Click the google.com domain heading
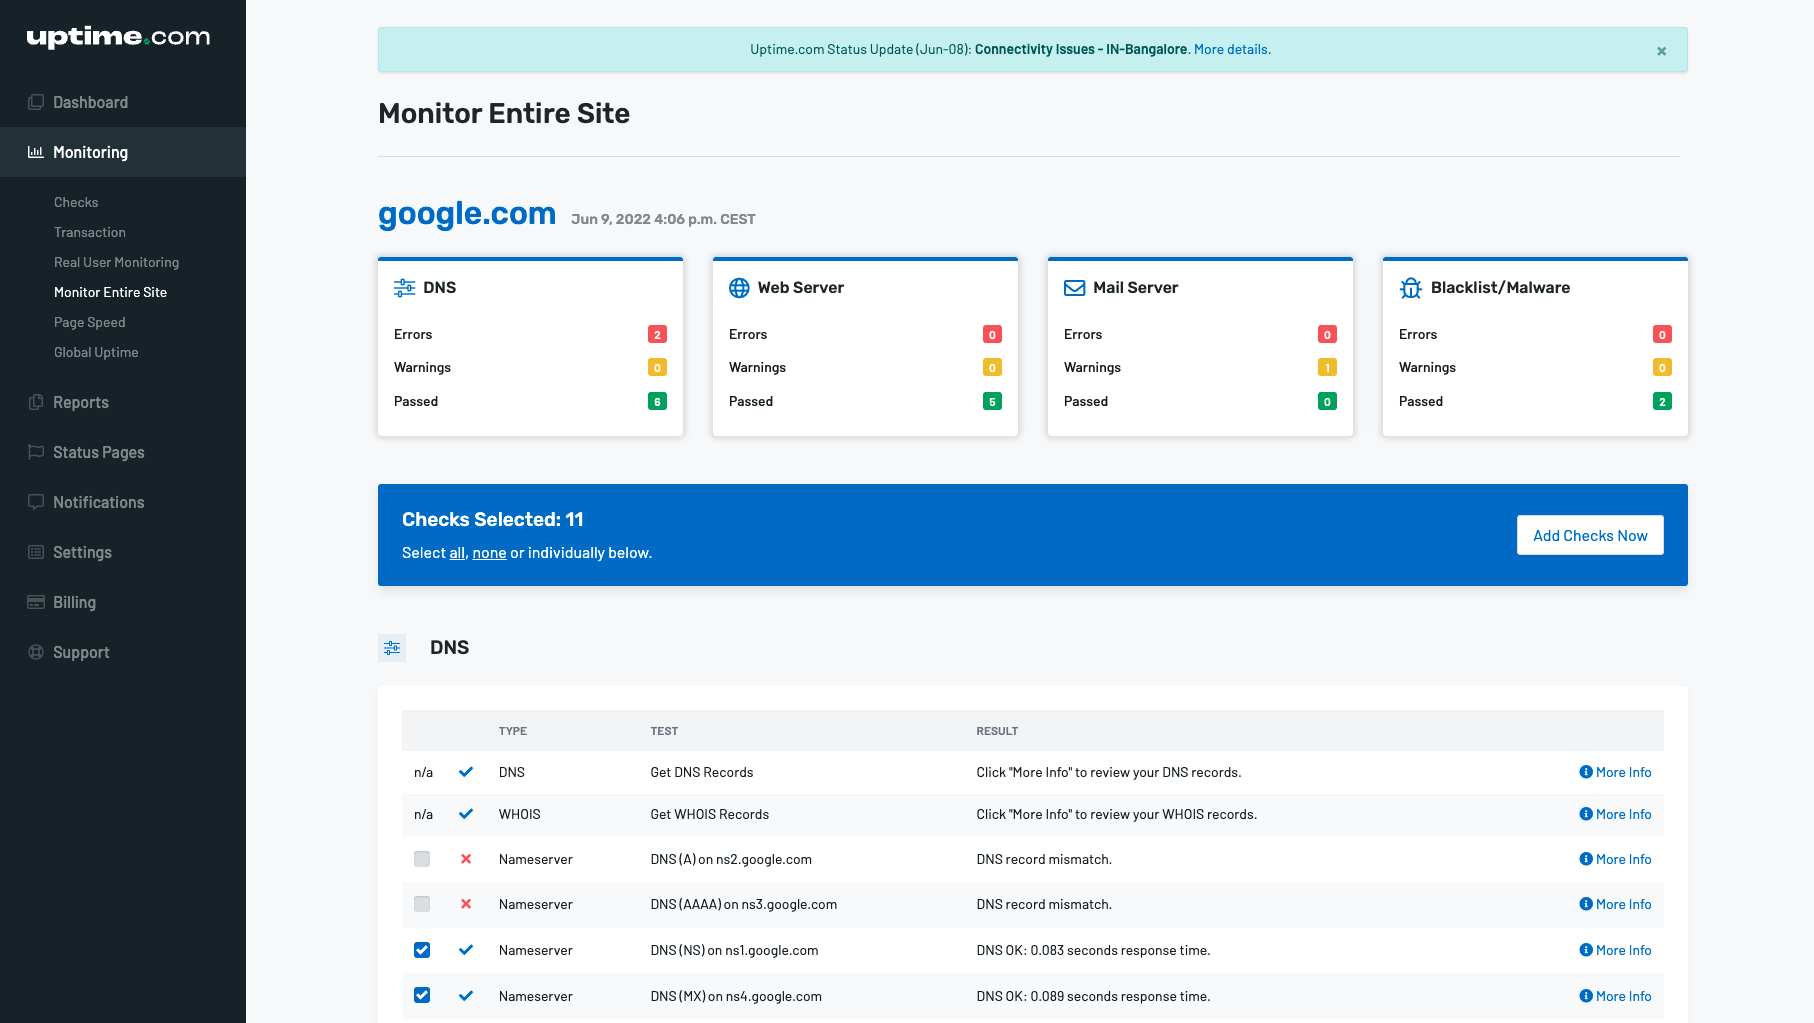The width and height of the screenshot is (1814, 1023). pyautogui.click(x=467, y=214)
